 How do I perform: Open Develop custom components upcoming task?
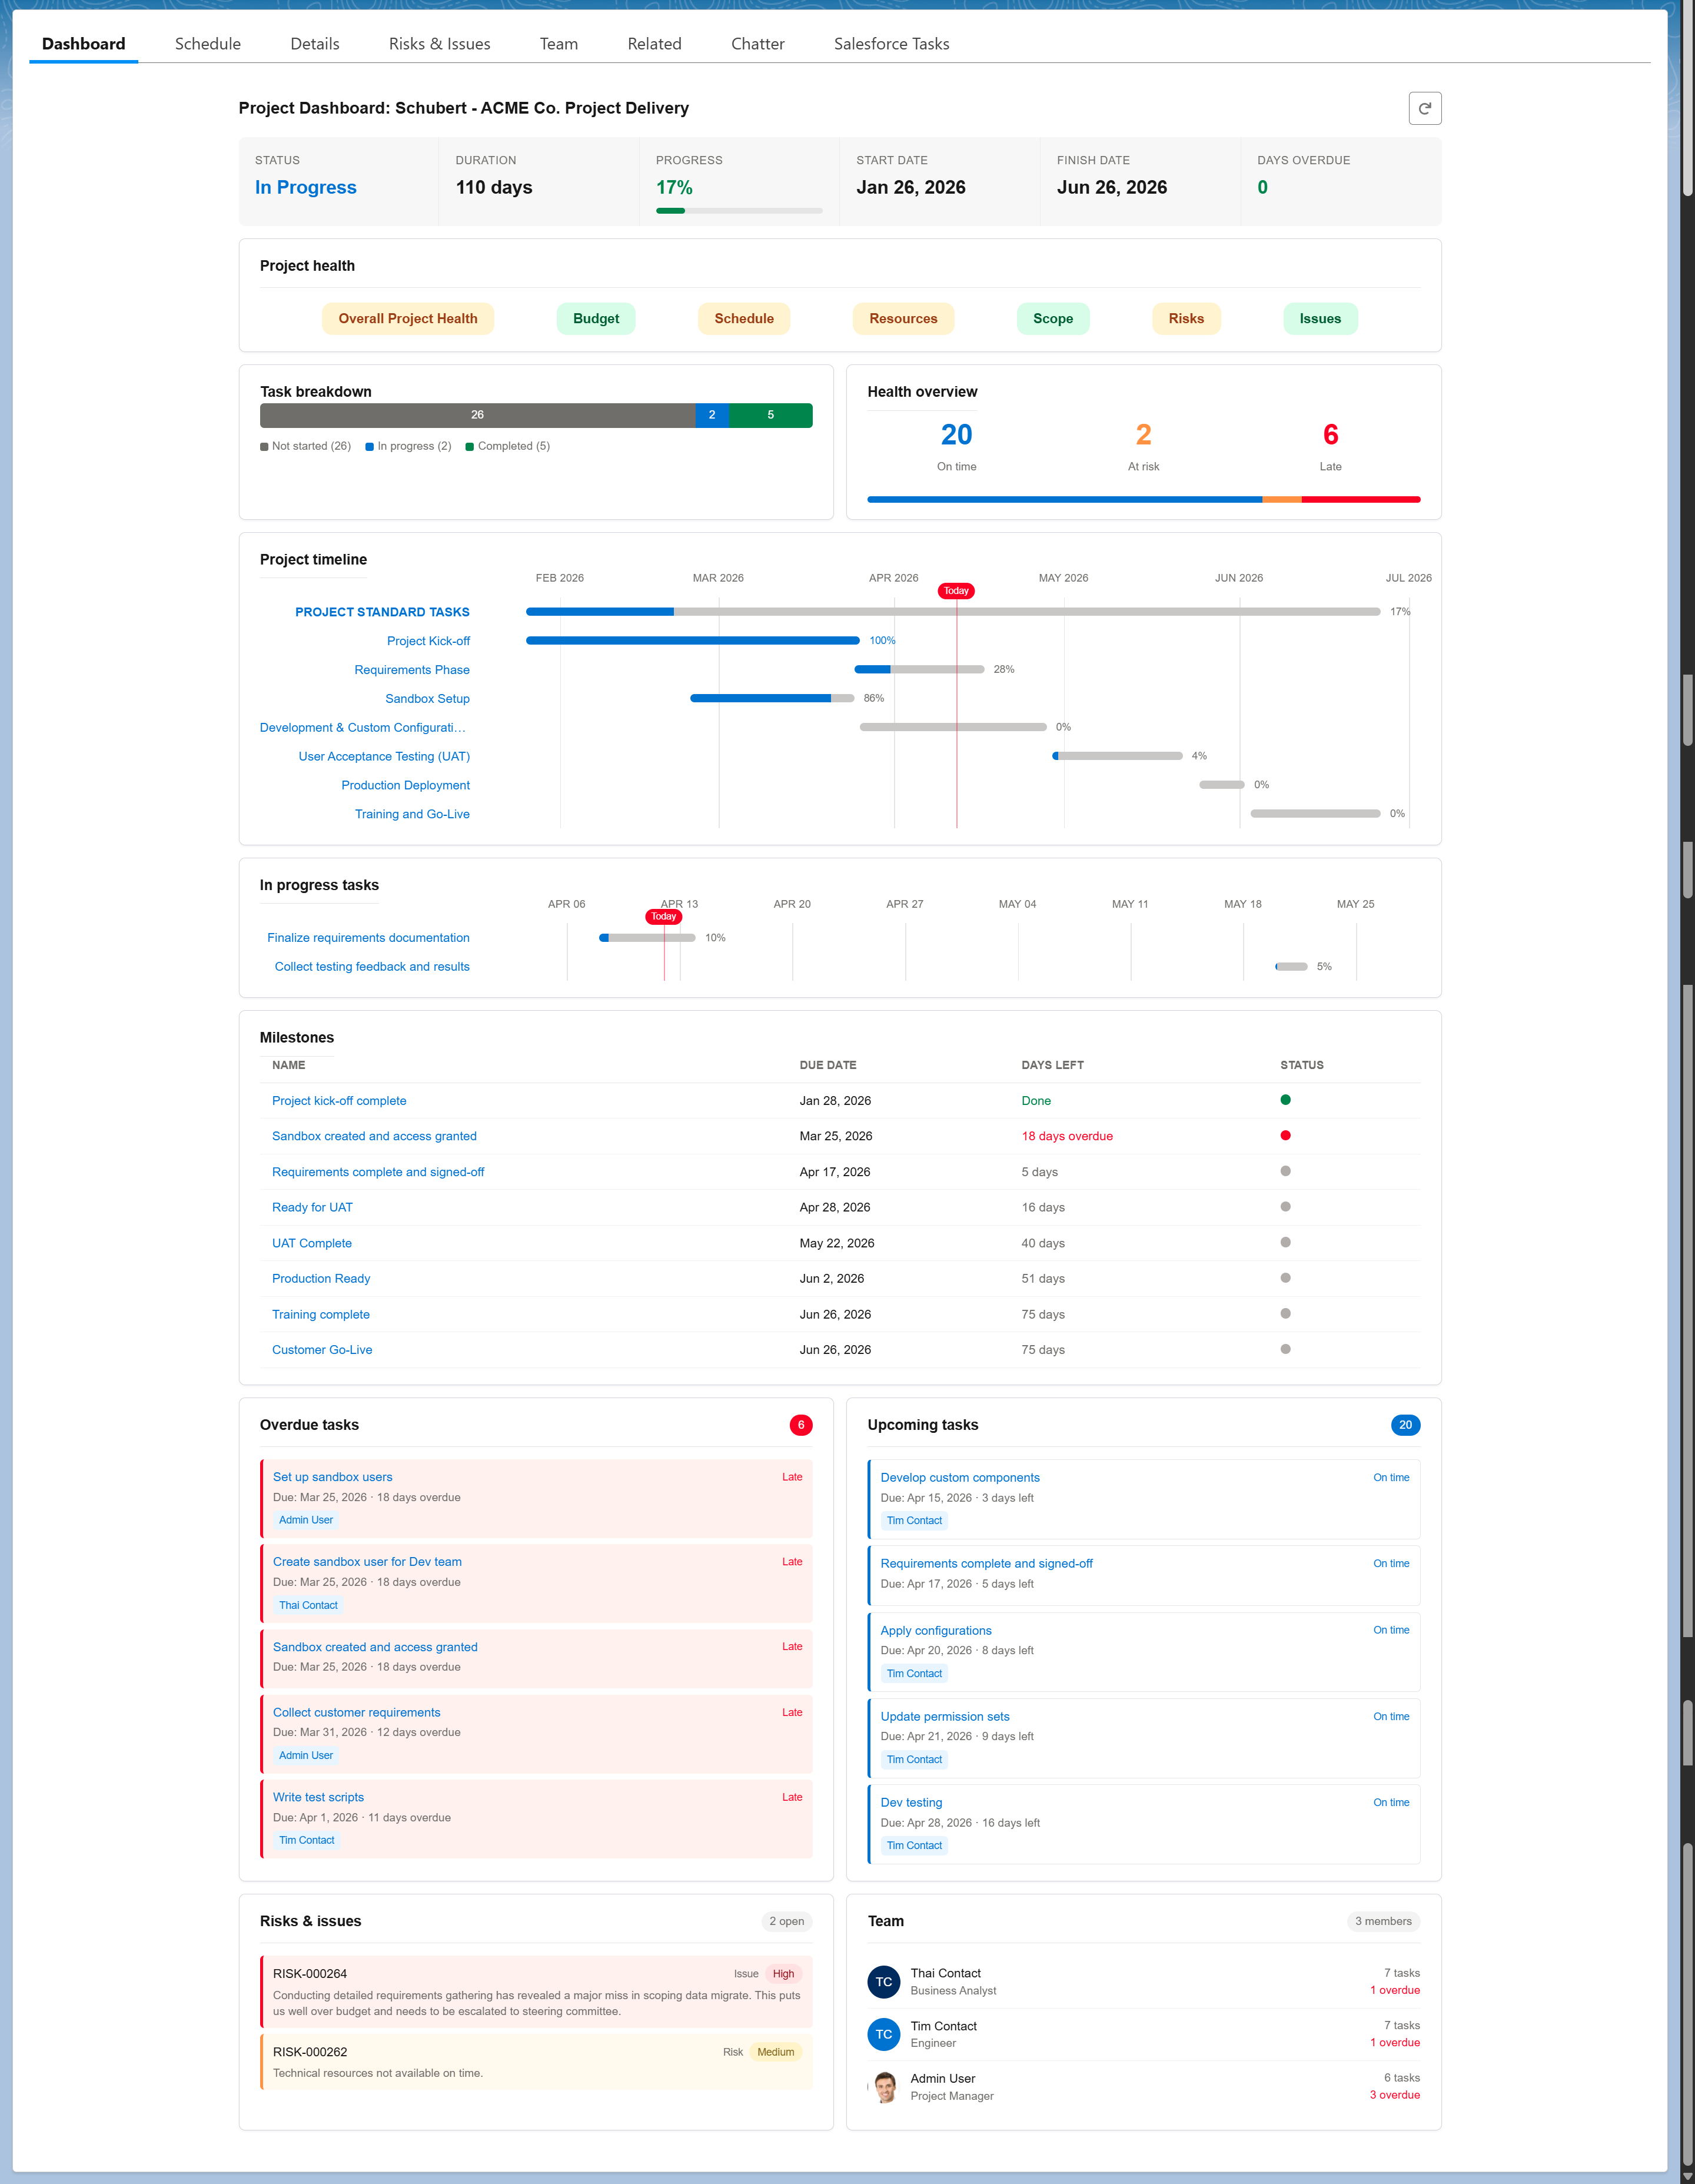click(x=960, y=1478)
